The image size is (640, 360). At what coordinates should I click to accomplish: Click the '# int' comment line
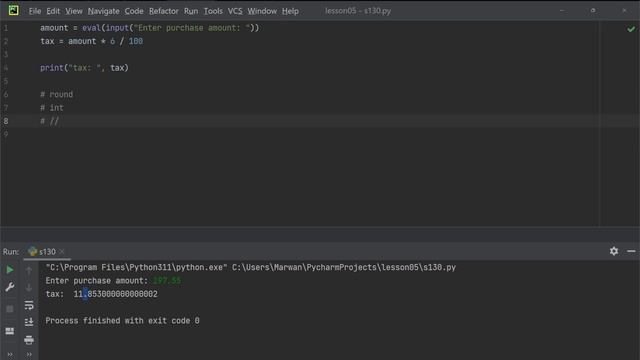pyautogui.click(x=52, y=108)
